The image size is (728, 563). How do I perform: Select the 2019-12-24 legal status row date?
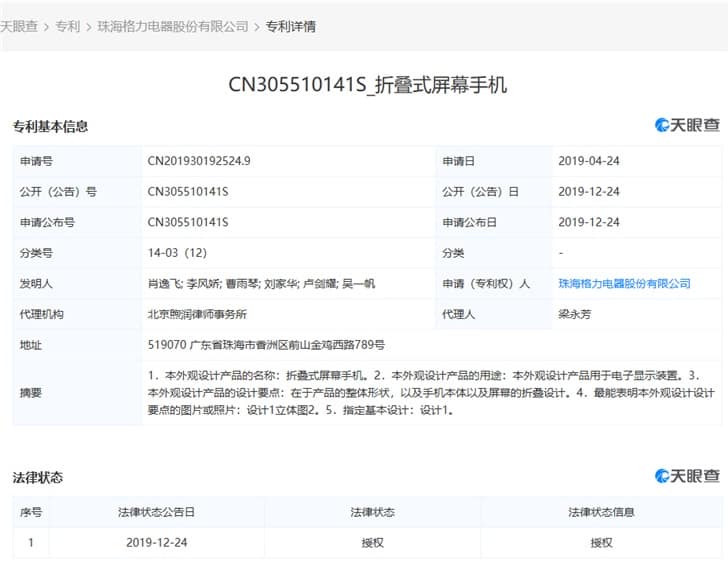156,543
